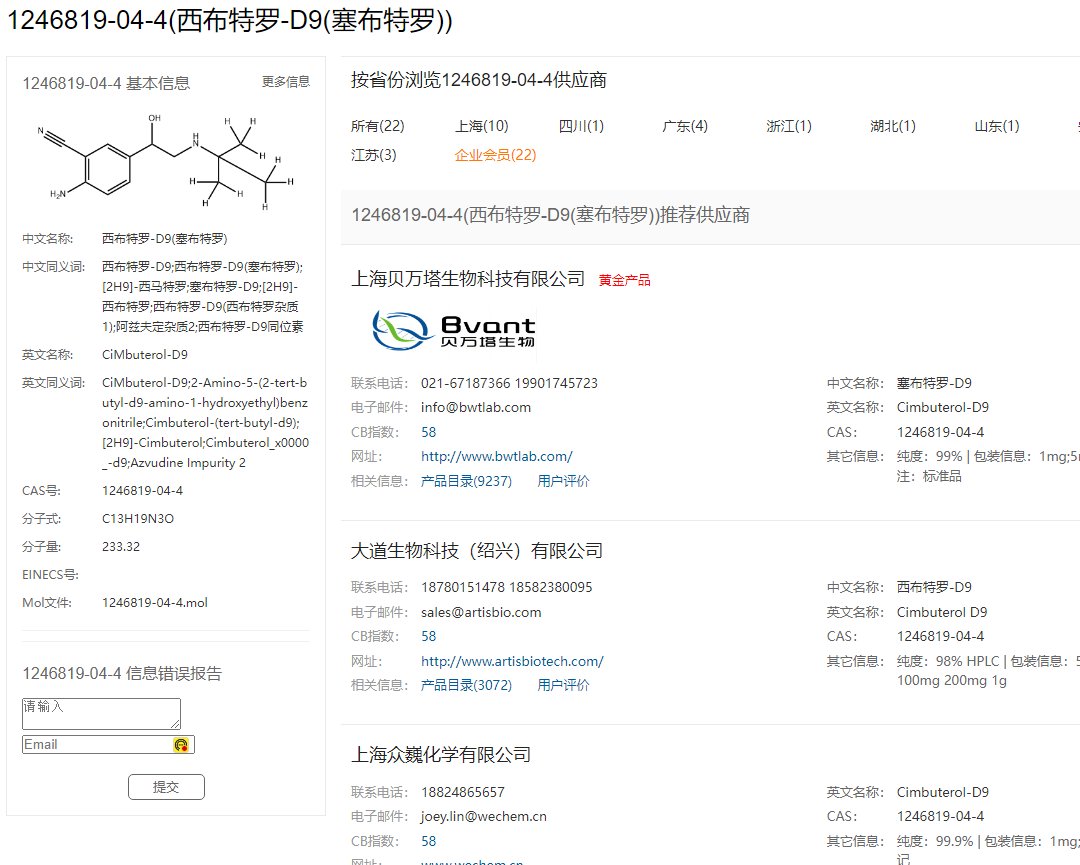Select Chinese name 西布特罗-D9(塞布特罗) in basic info
The width and height of the screenshot is (1080, 865).
[x=165, y=239]
